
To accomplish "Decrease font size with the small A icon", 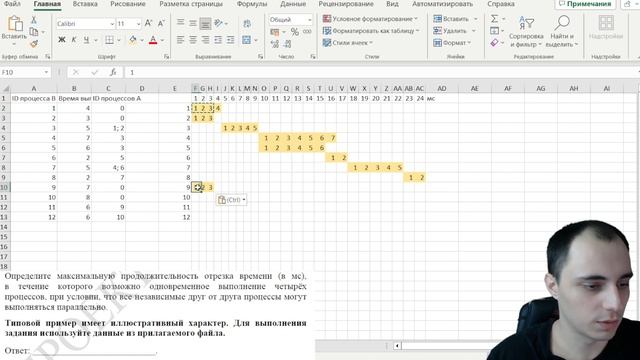I will point(161,24).
